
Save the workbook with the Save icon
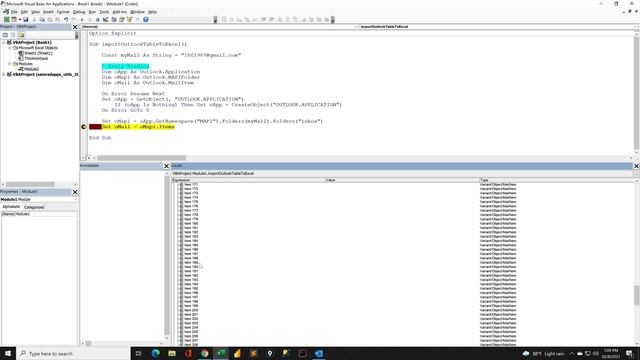(x=26, y=20)
